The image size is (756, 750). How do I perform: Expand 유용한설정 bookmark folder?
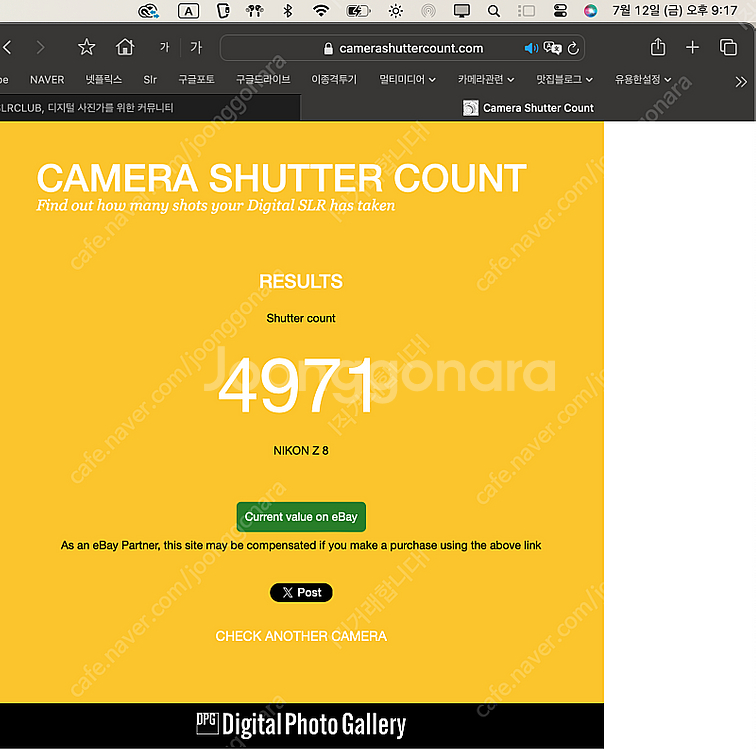pos(643,80)
